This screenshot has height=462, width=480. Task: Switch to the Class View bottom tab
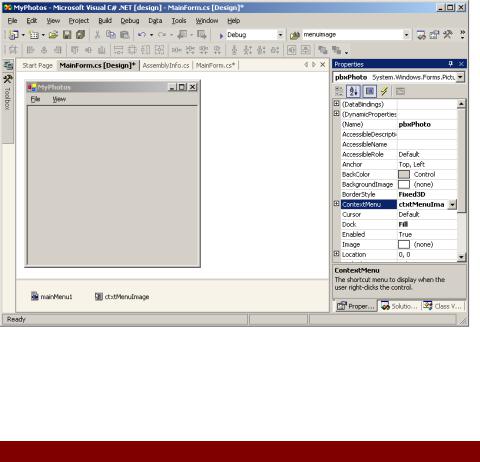coord(443,306)
